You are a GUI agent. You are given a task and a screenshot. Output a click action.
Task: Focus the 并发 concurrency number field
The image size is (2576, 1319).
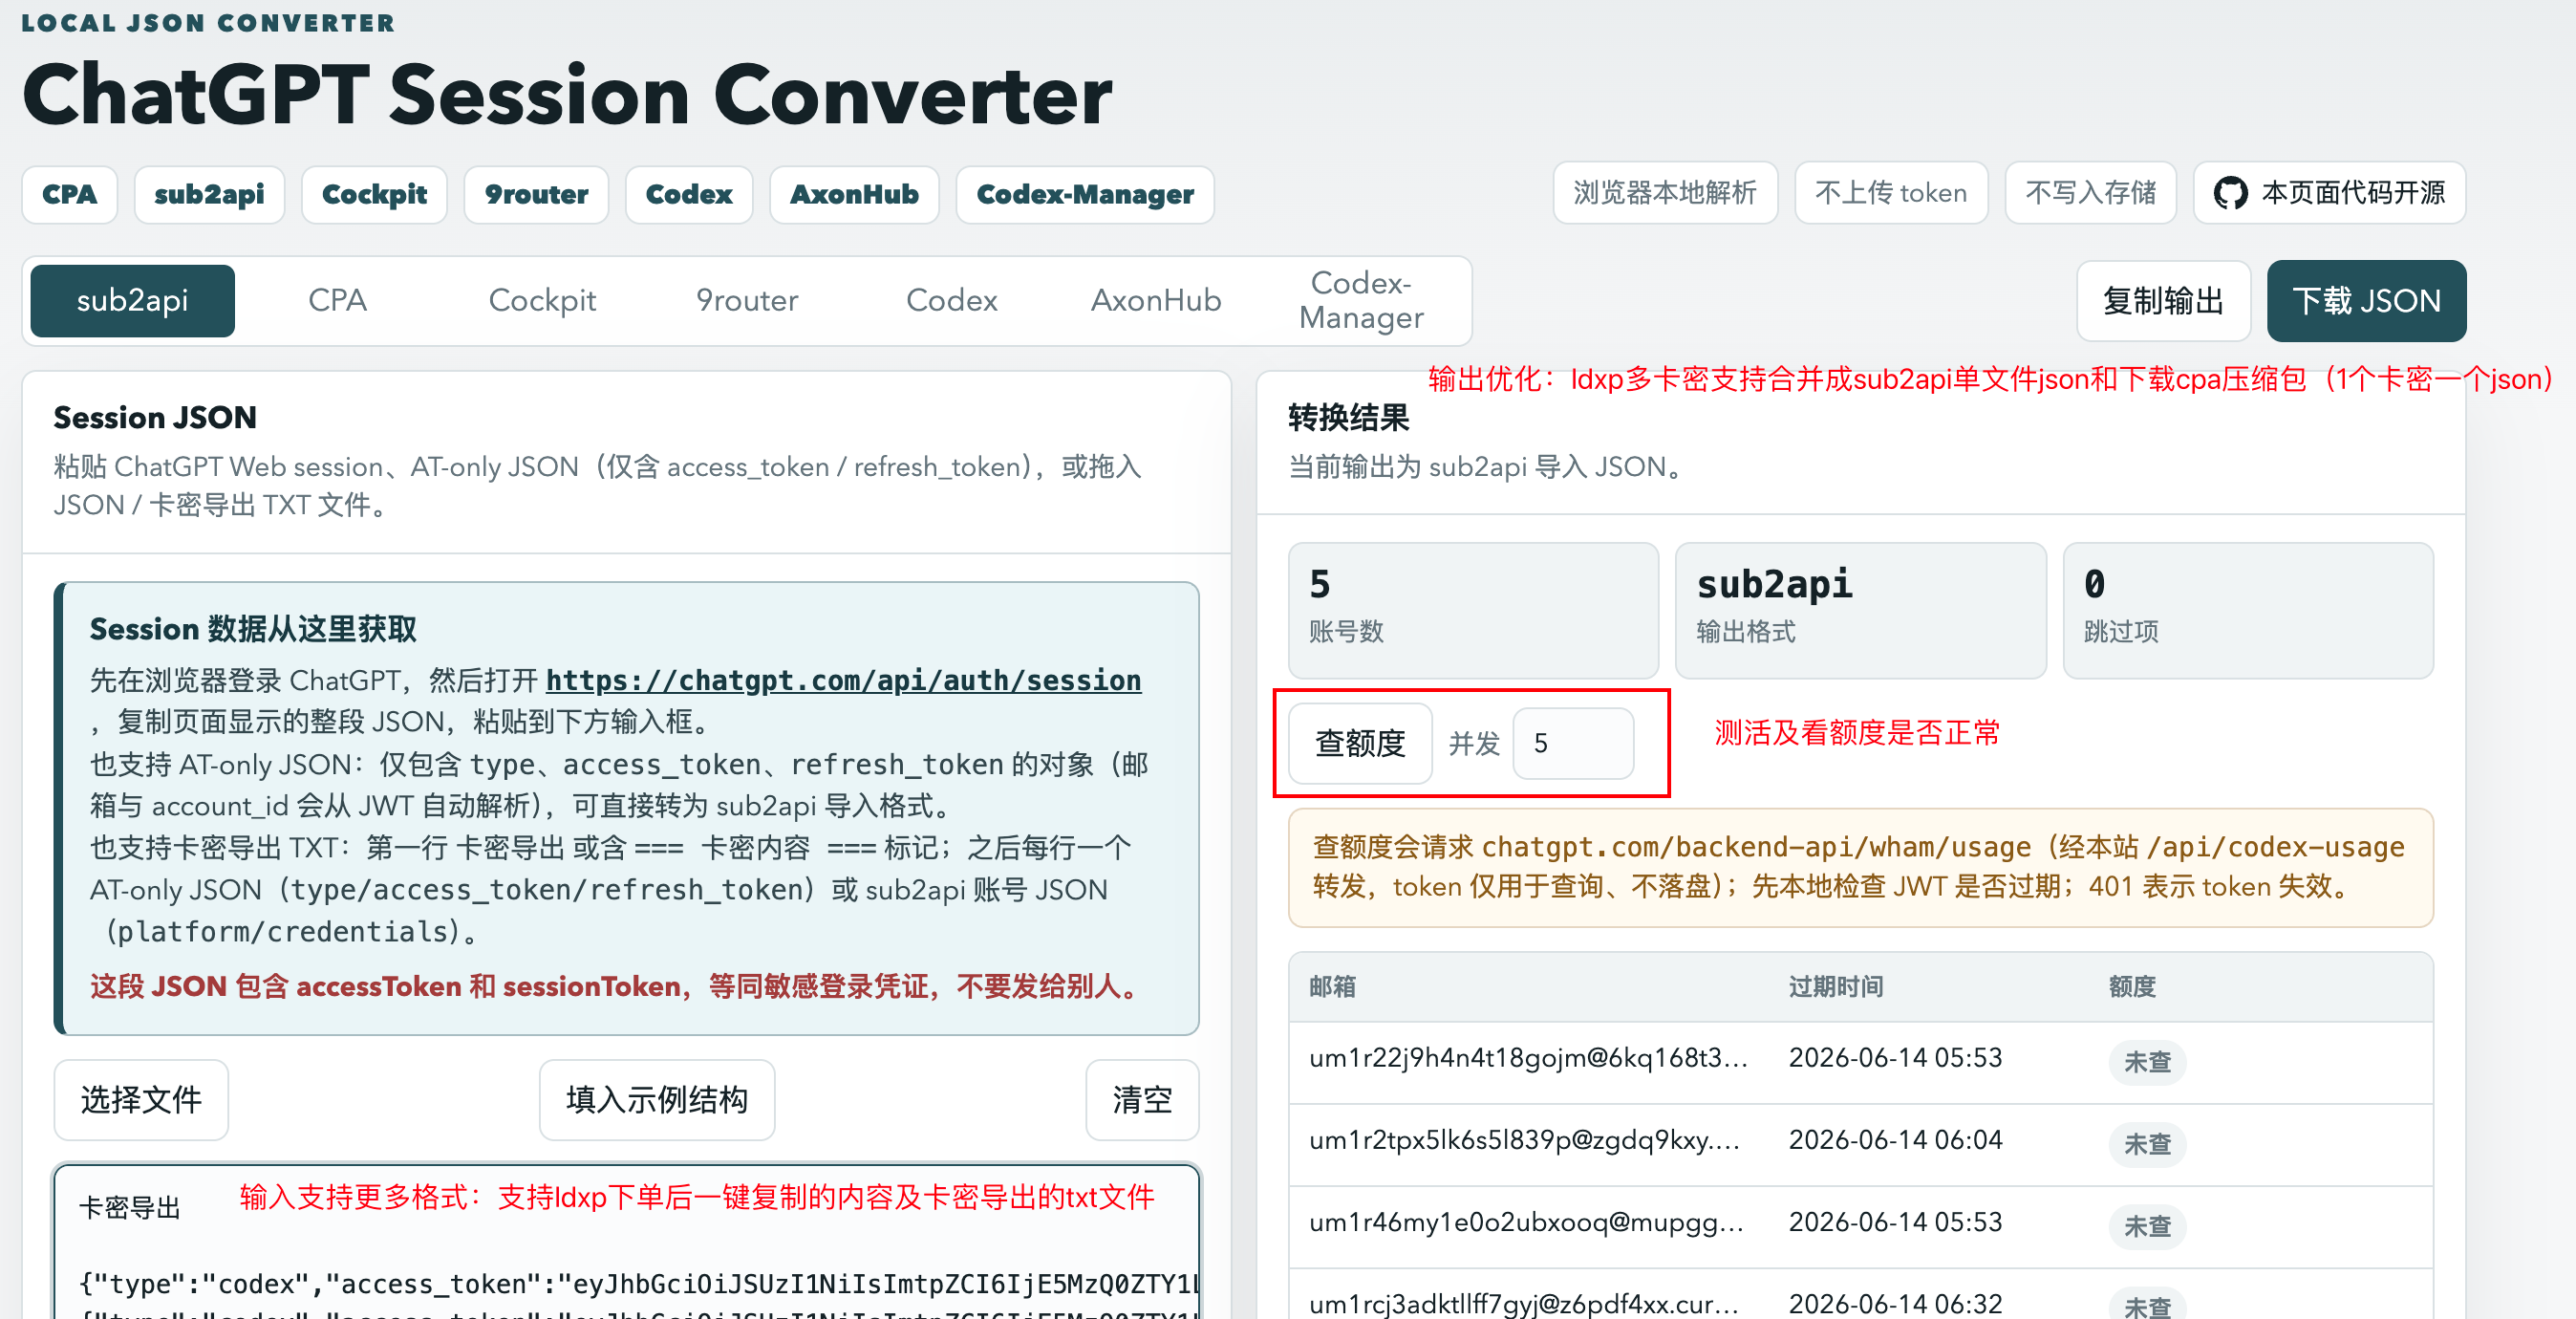pos(1573,743)
